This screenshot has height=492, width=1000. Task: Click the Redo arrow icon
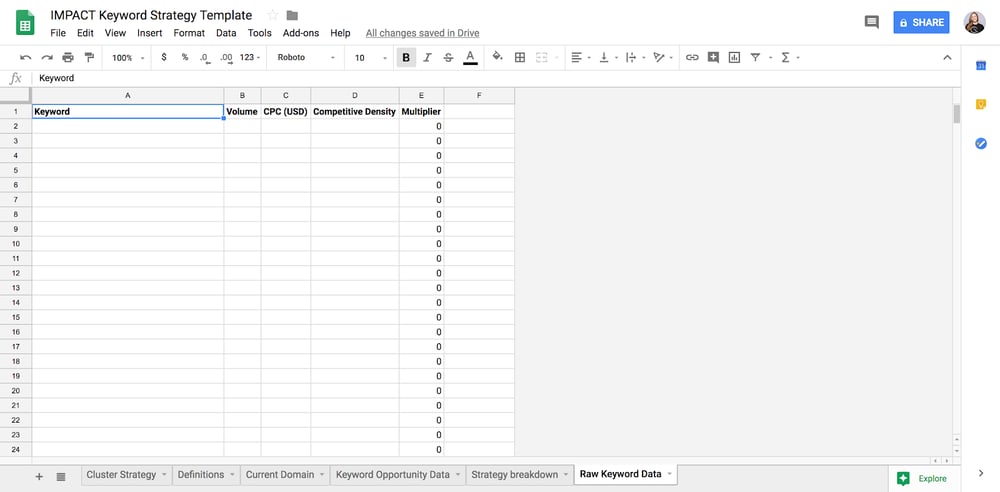(47, 57)
